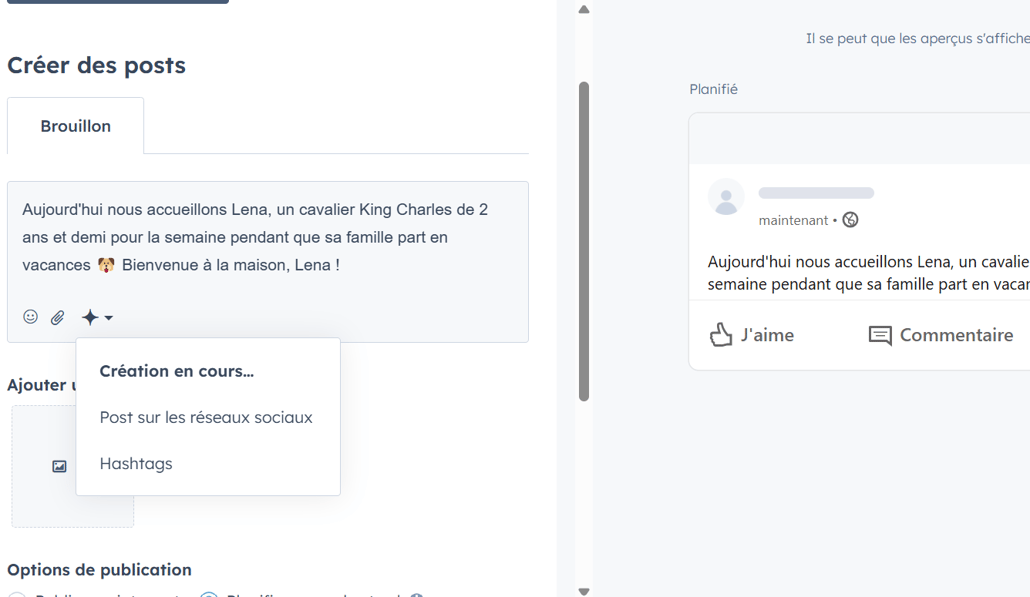The height and width of the screenshot is (597, 1030).
Task: Open the dropdown arrow beside the sparkle icon
Action: pos(108,318)
